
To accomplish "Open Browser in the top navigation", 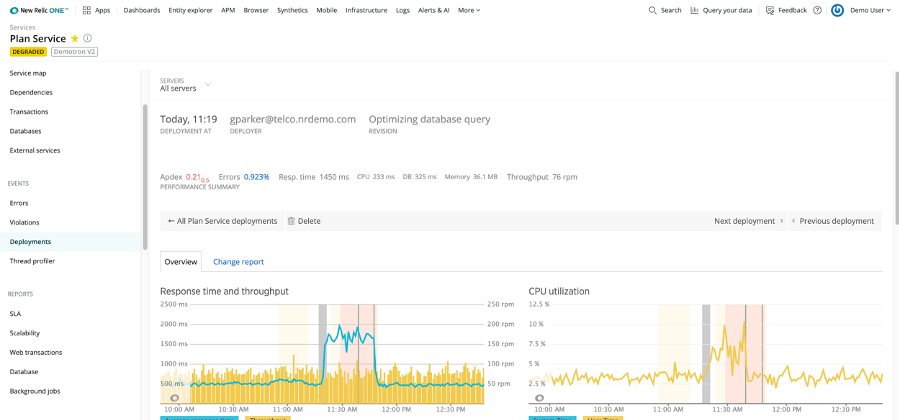I will (x=256, y=10).
